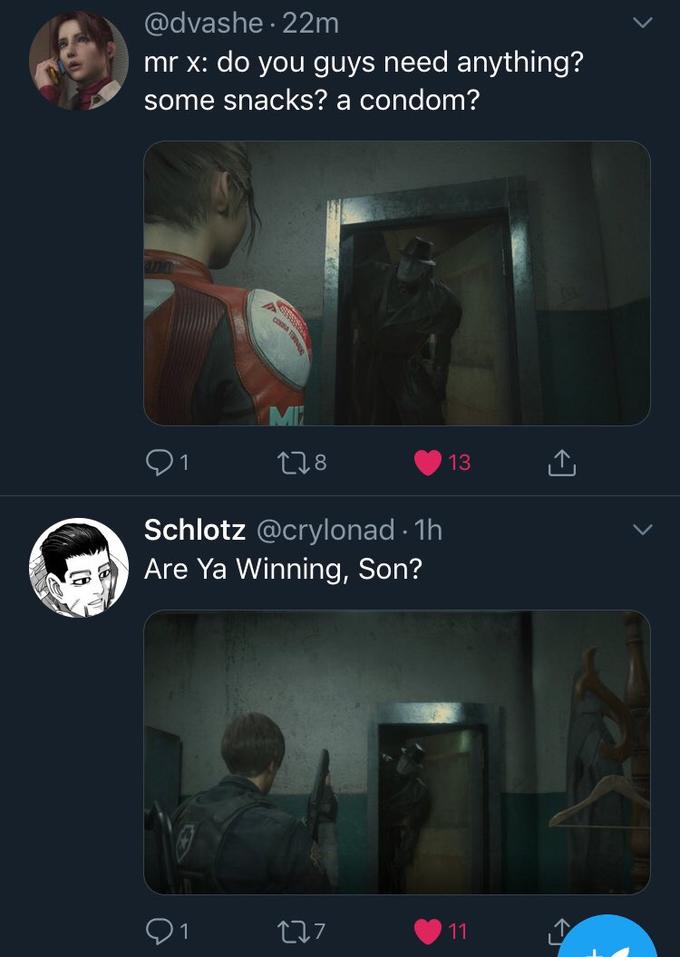Open the @dvashe handle link
The width and height of the screenshot is (680, 957).
coord(203,23)
